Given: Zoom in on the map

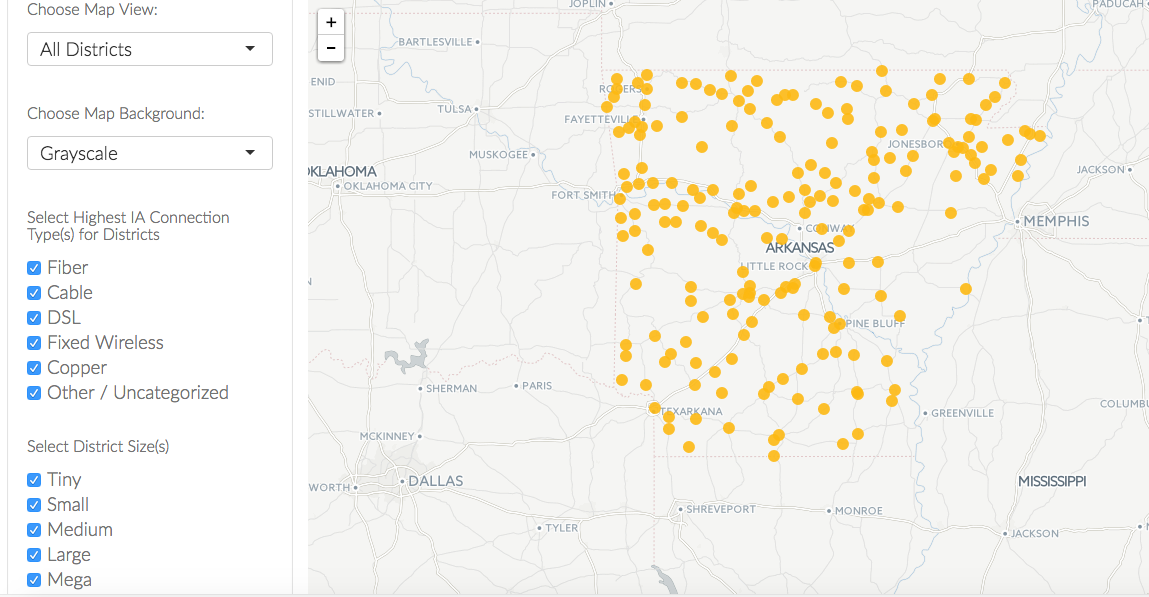Looking at the screenshot, I should point(331,22).
